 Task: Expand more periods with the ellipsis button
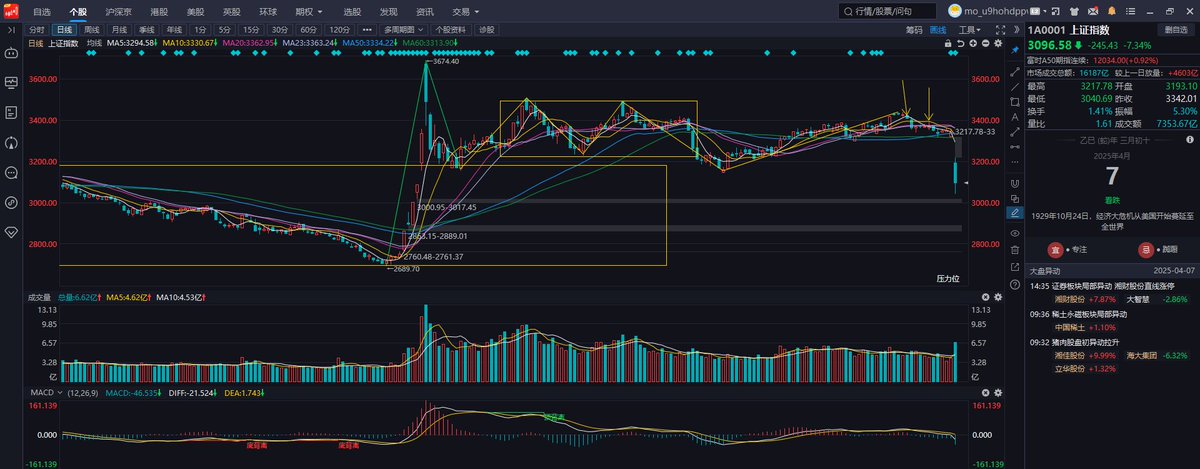tap(368, 31)
